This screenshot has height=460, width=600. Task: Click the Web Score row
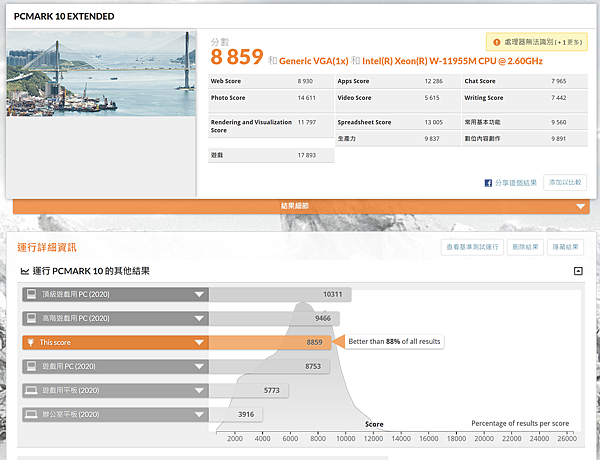click(x=271, y=81)
